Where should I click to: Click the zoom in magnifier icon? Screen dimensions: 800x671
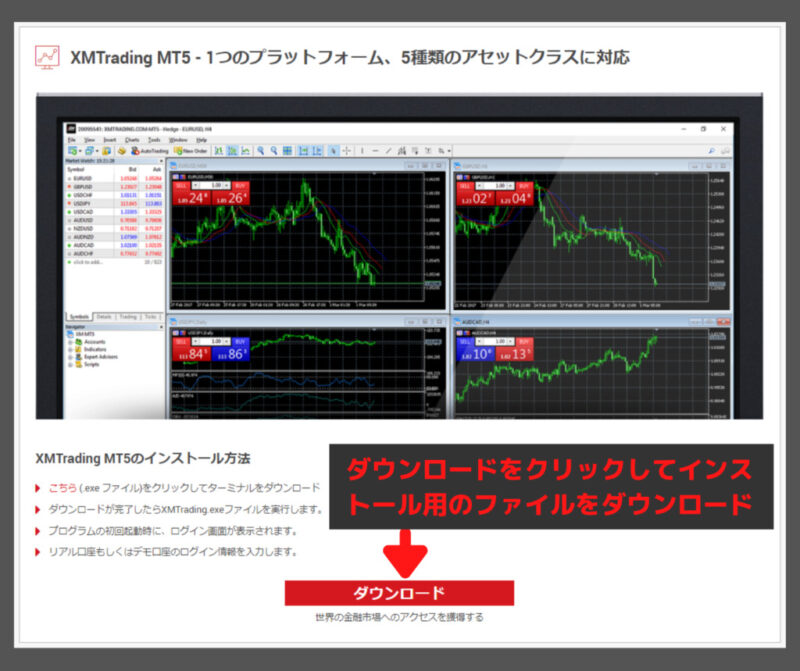[260, 151]
